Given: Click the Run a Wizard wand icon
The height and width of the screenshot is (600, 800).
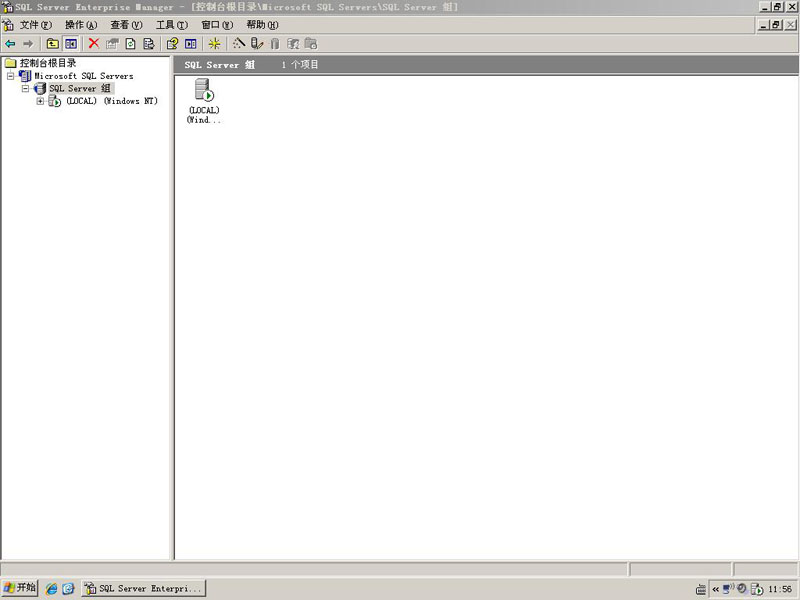Looking at the screenshot, I should tap(238, 43).
